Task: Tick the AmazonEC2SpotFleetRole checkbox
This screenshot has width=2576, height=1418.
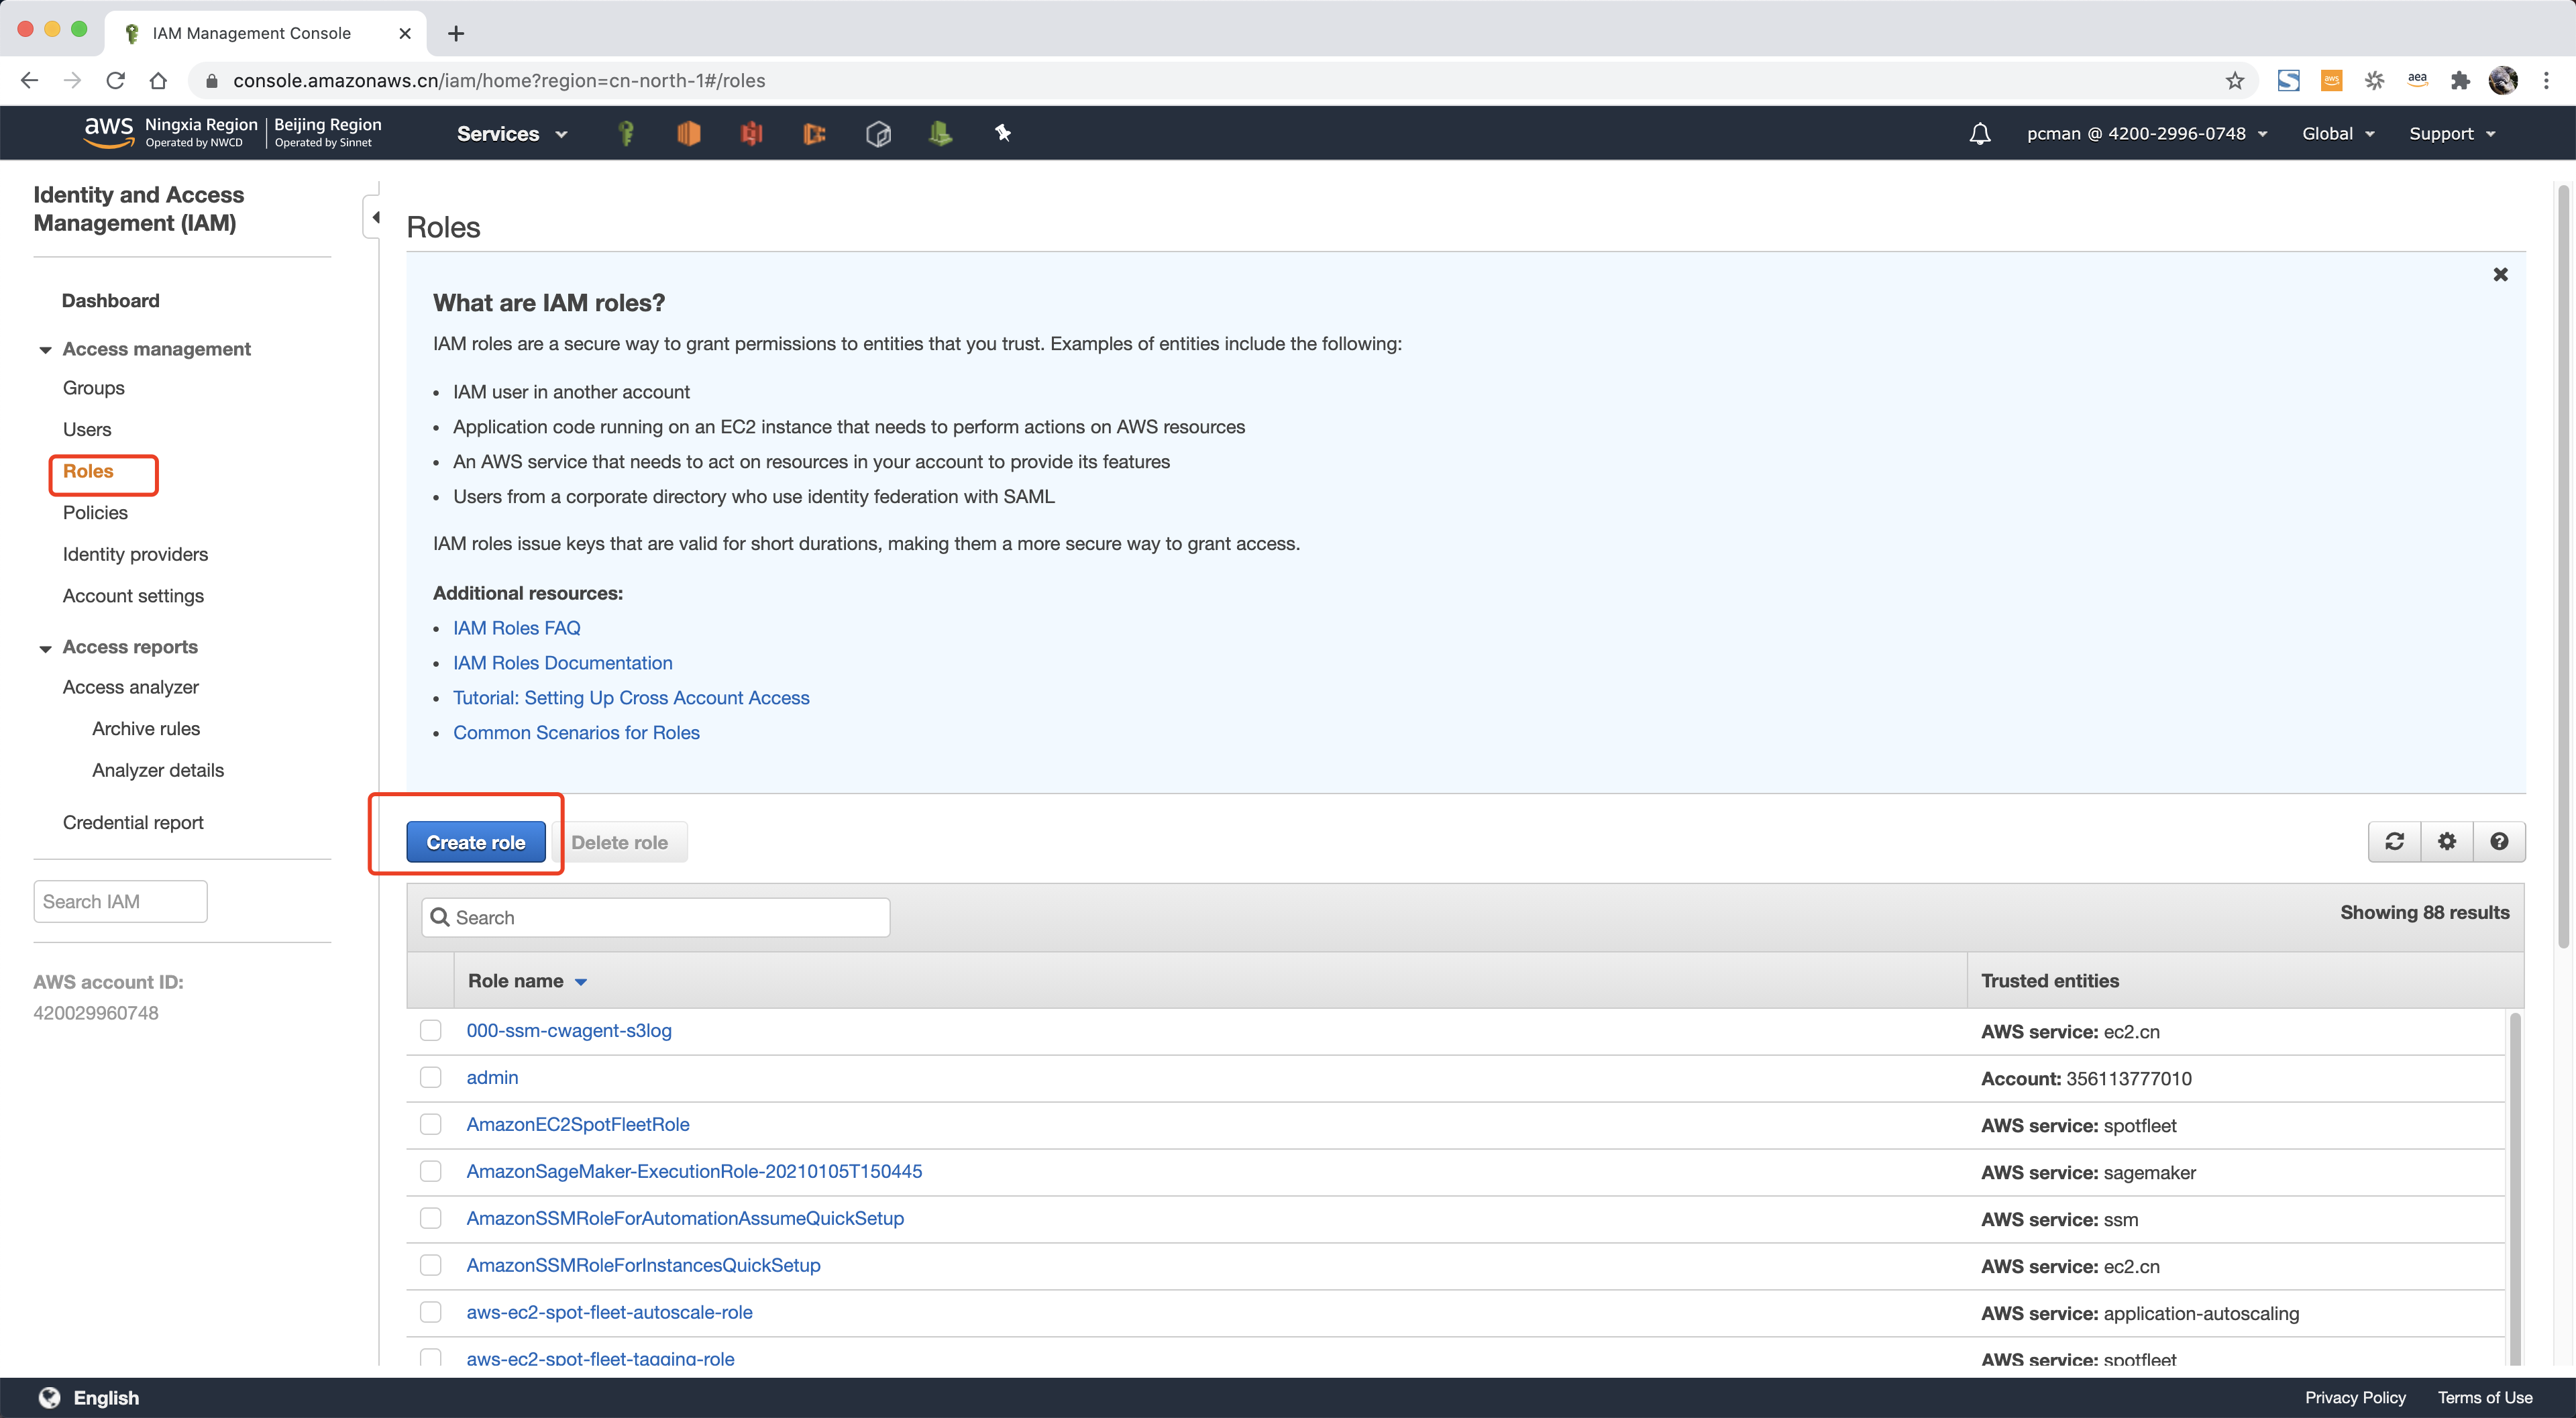Action: (x=430, y=1124)
